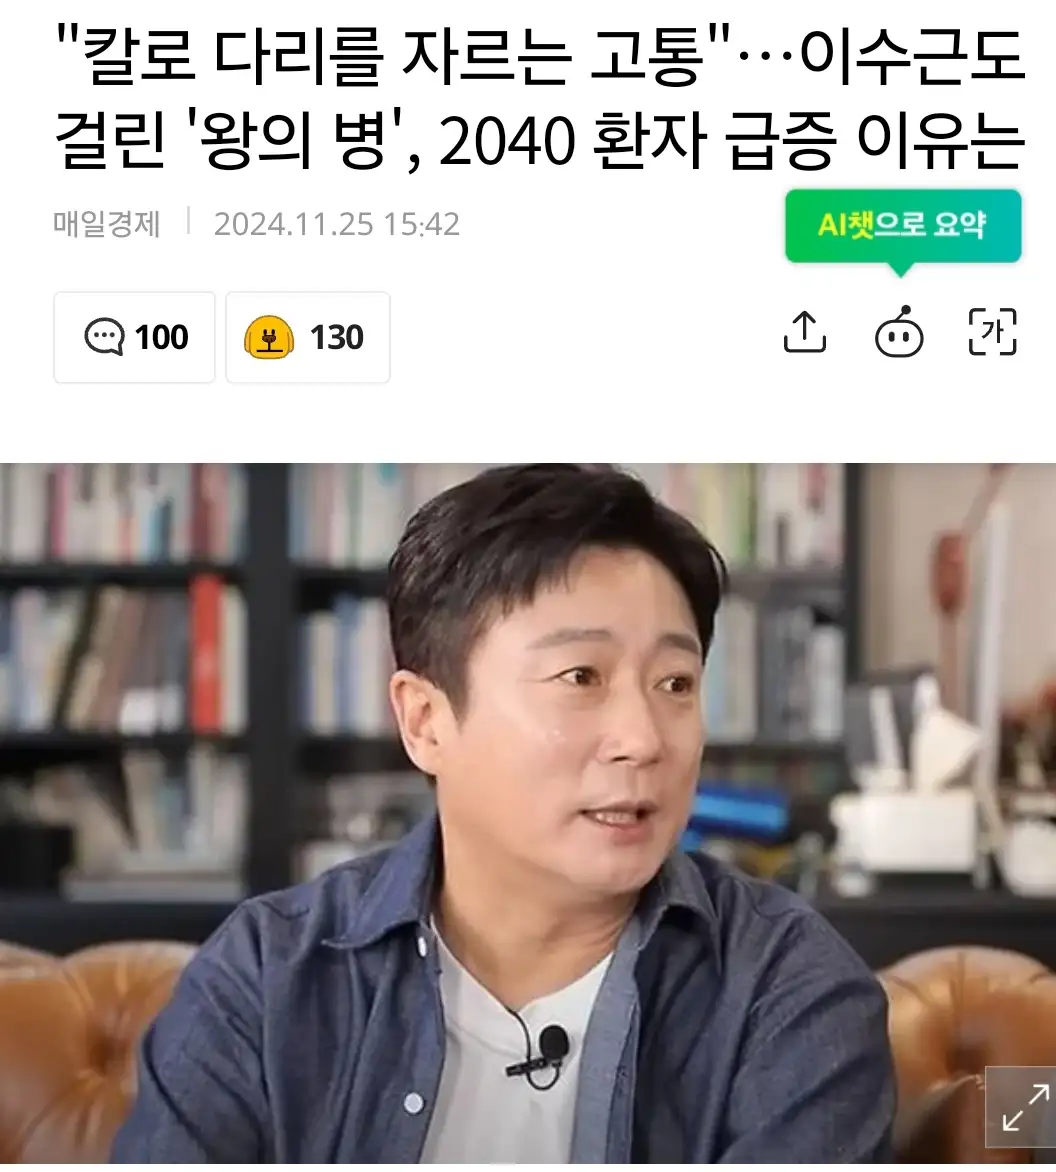
Task: Tap the yellow reaction emoji face
Action: tap(268, 338)
